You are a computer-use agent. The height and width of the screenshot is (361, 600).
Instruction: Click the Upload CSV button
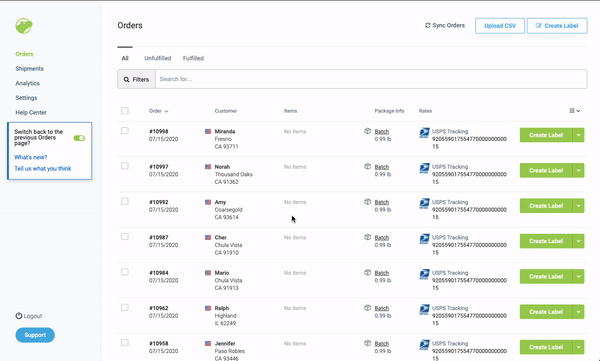click(x=500, y=26)
